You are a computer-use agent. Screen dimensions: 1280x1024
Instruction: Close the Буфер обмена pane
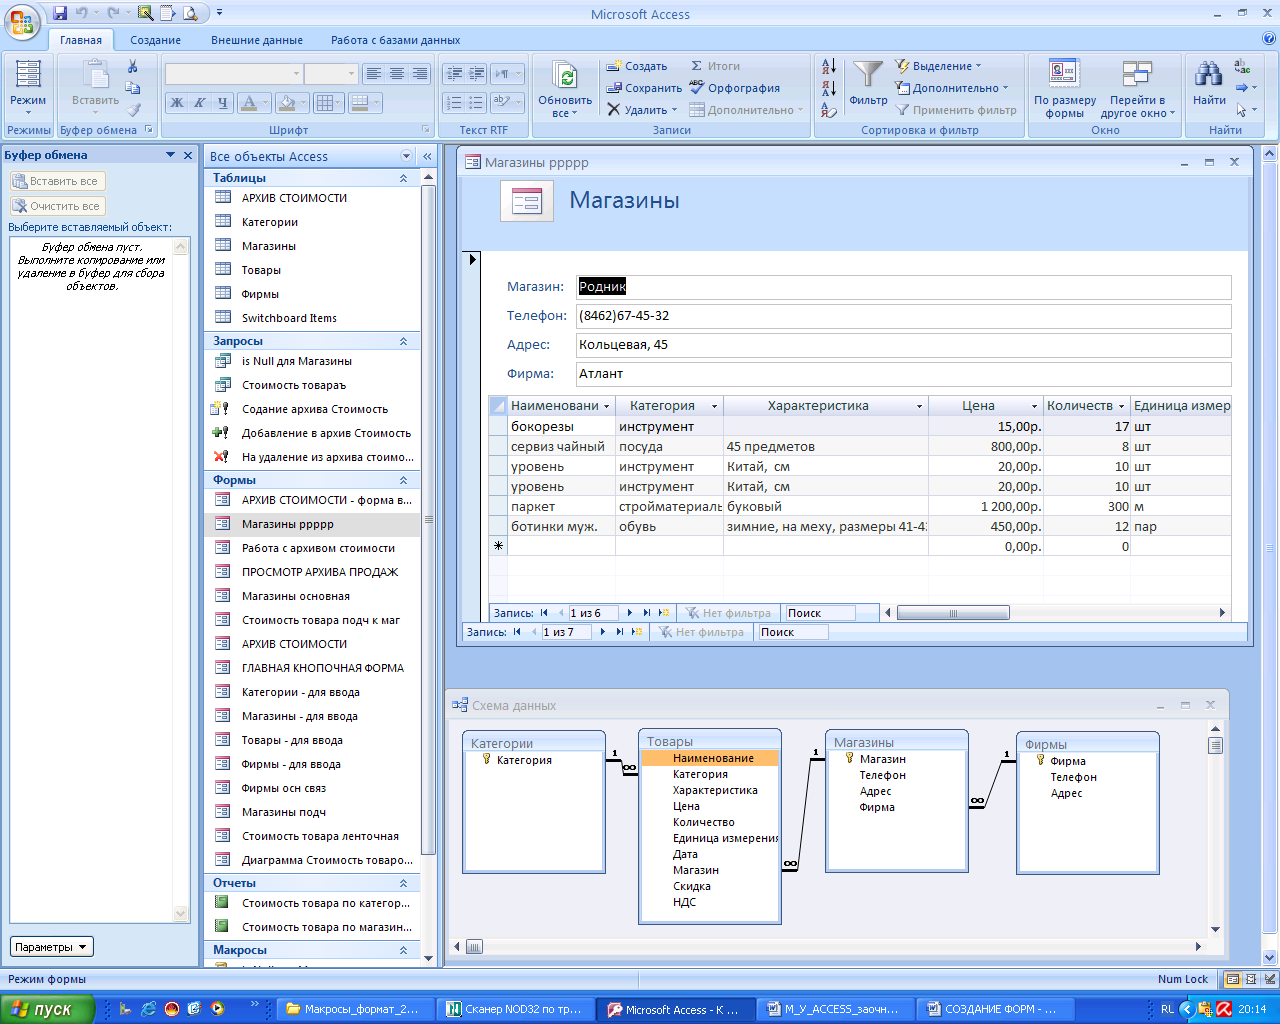pyautogui.click(x=188, y=155)
